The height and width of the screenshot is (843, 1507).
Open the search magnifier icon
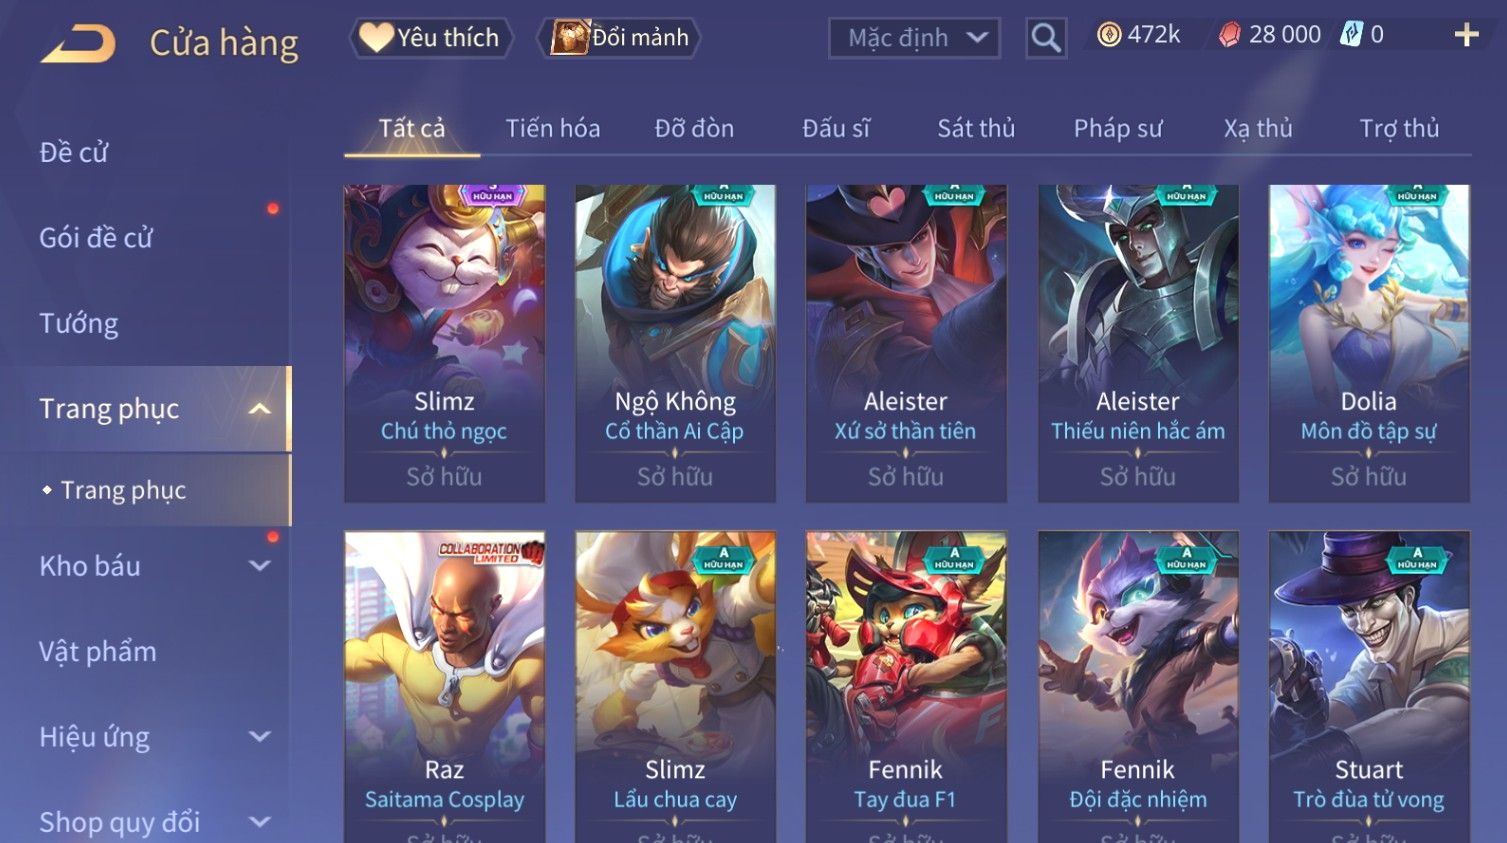(1046, 38)
